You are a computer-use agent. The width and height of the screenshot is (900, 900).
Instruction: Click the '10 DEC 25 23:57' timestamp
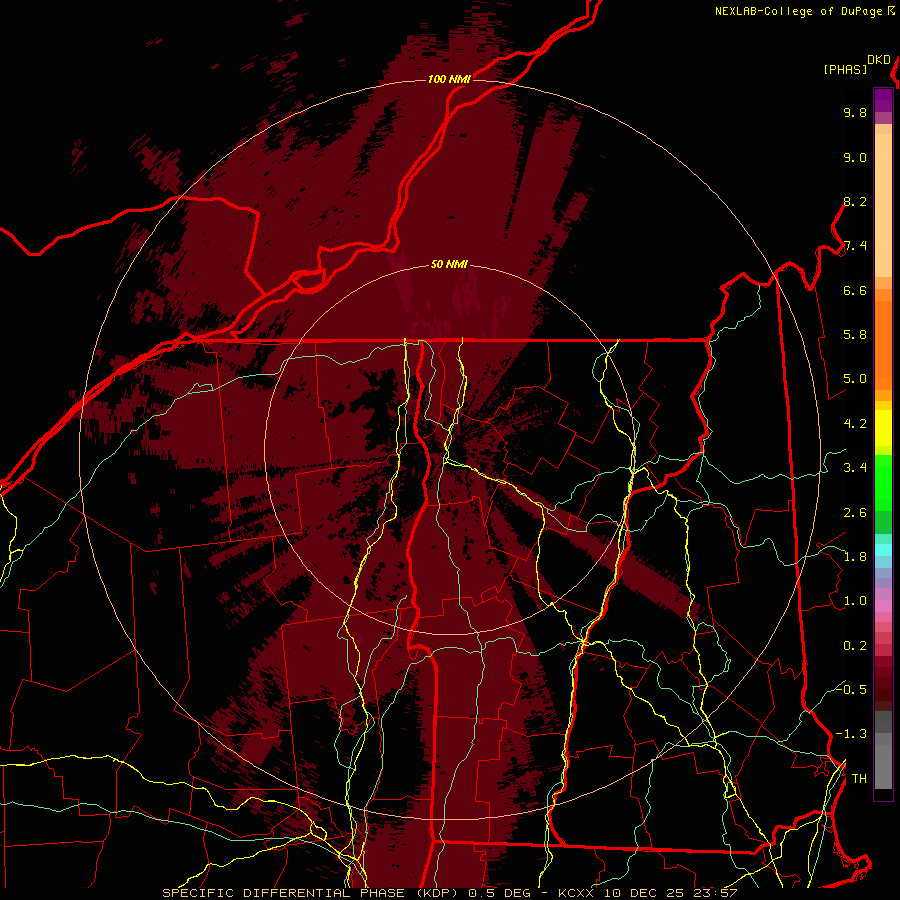point(670,893)
